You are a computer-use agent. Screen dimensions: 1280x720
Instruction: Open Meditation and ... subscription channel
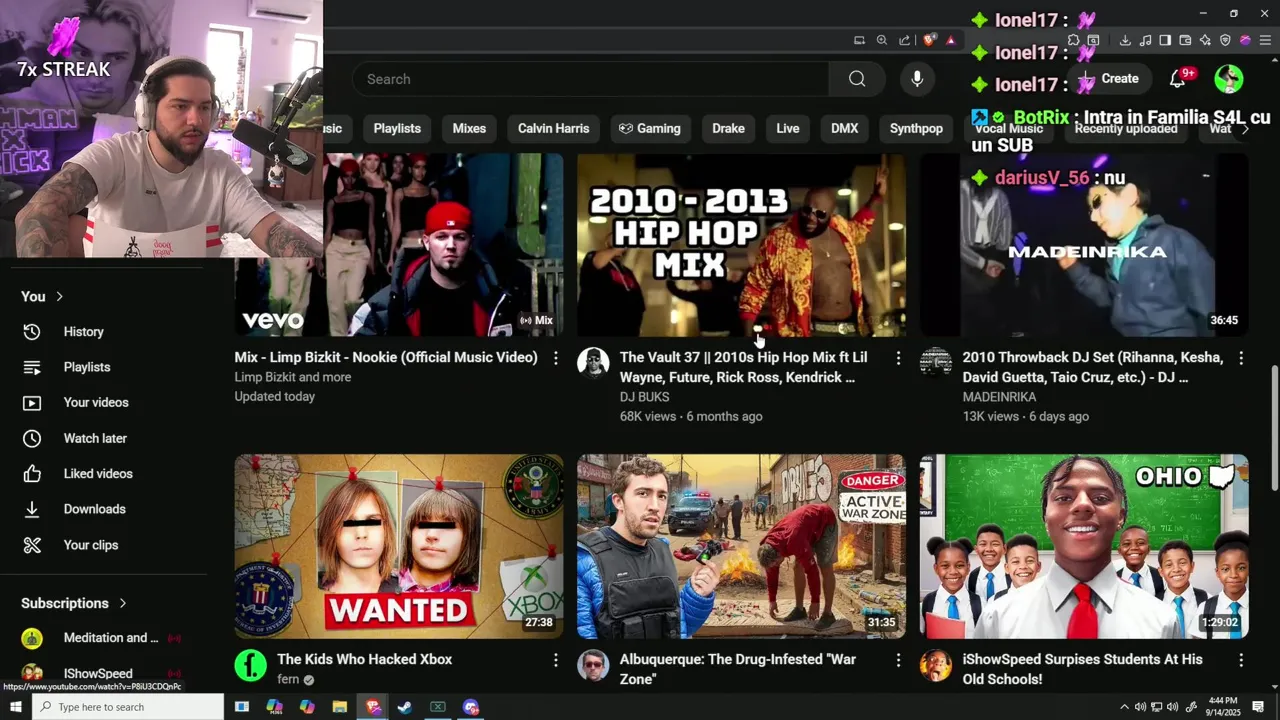[x=110, y=638]
